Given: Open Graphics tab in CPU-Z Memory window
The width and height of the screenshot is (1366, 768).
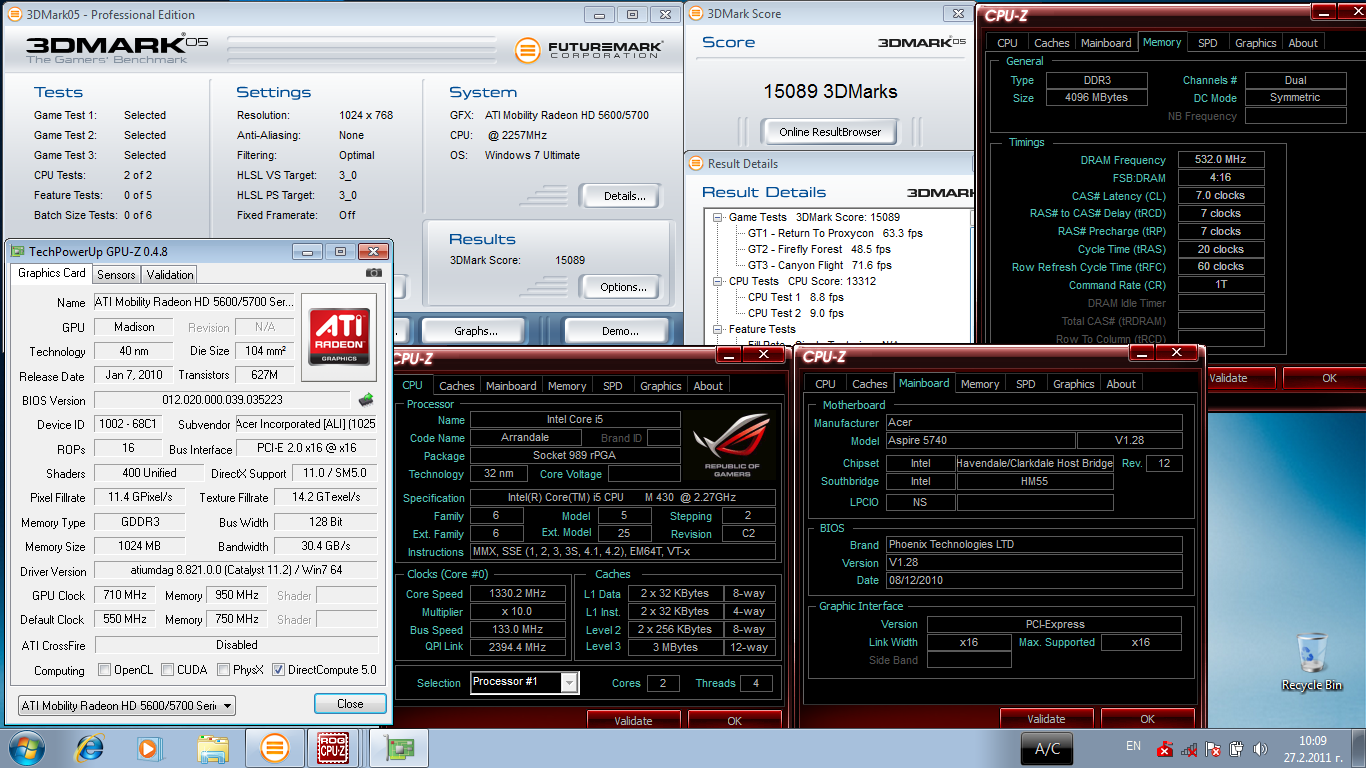Looking at the screenshot, I should coord(1256,43).
